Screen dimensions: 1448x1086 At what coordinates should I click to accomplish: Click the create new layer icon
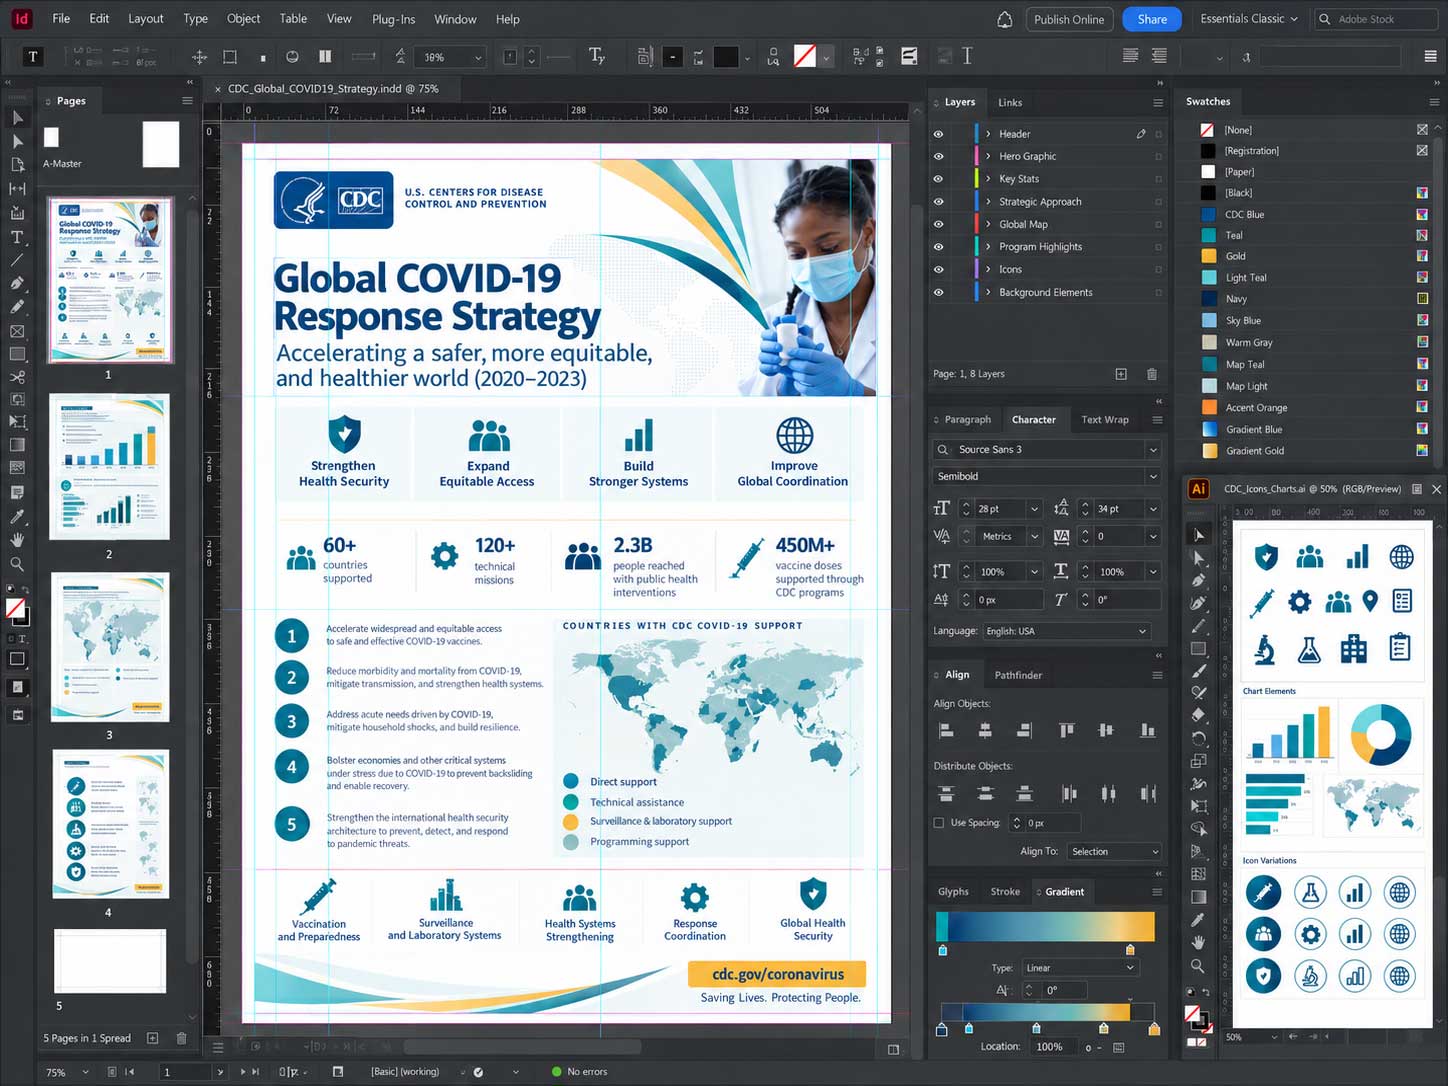coord(1121,374)
